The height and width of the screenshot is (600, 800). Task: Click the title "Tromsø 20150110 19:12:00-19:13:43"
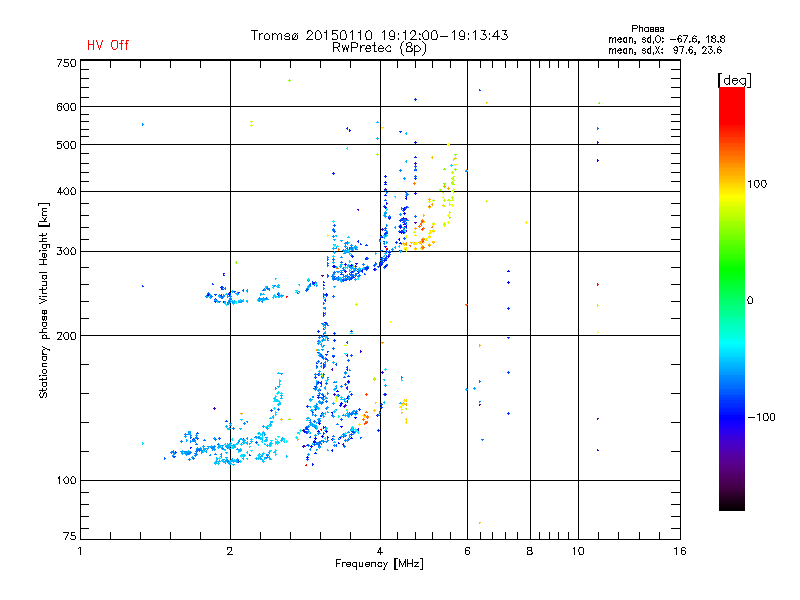point(379,35)
